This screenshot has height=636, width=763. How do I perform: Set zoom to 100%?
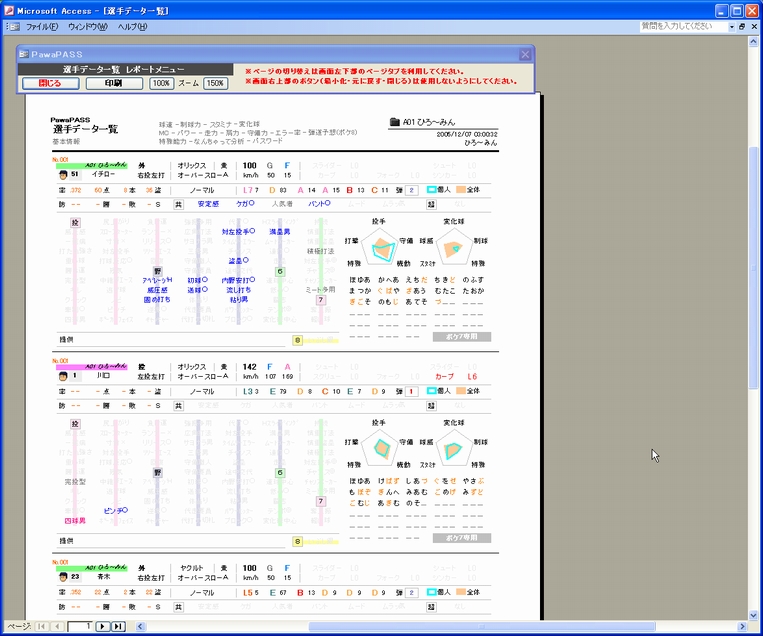tap(161, 83)
